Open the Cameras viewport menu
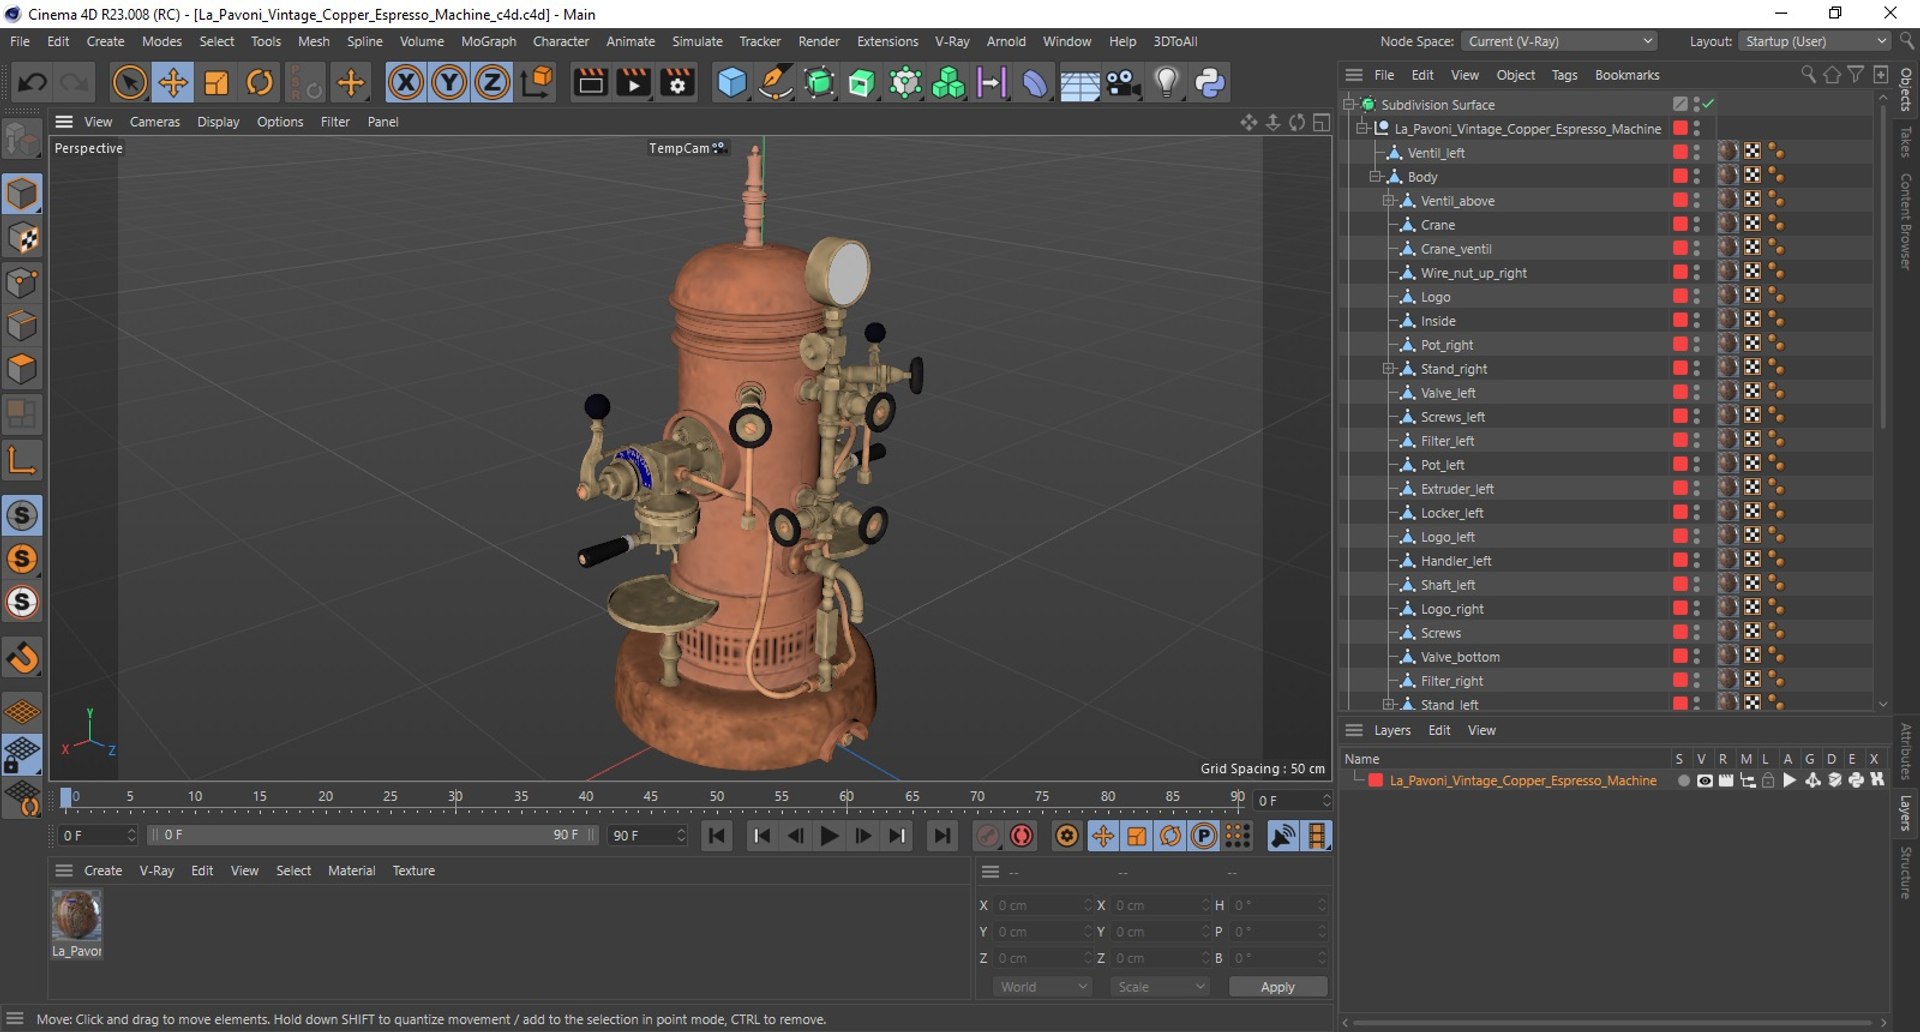The image size is (1920, 1032). click(155, 121)
